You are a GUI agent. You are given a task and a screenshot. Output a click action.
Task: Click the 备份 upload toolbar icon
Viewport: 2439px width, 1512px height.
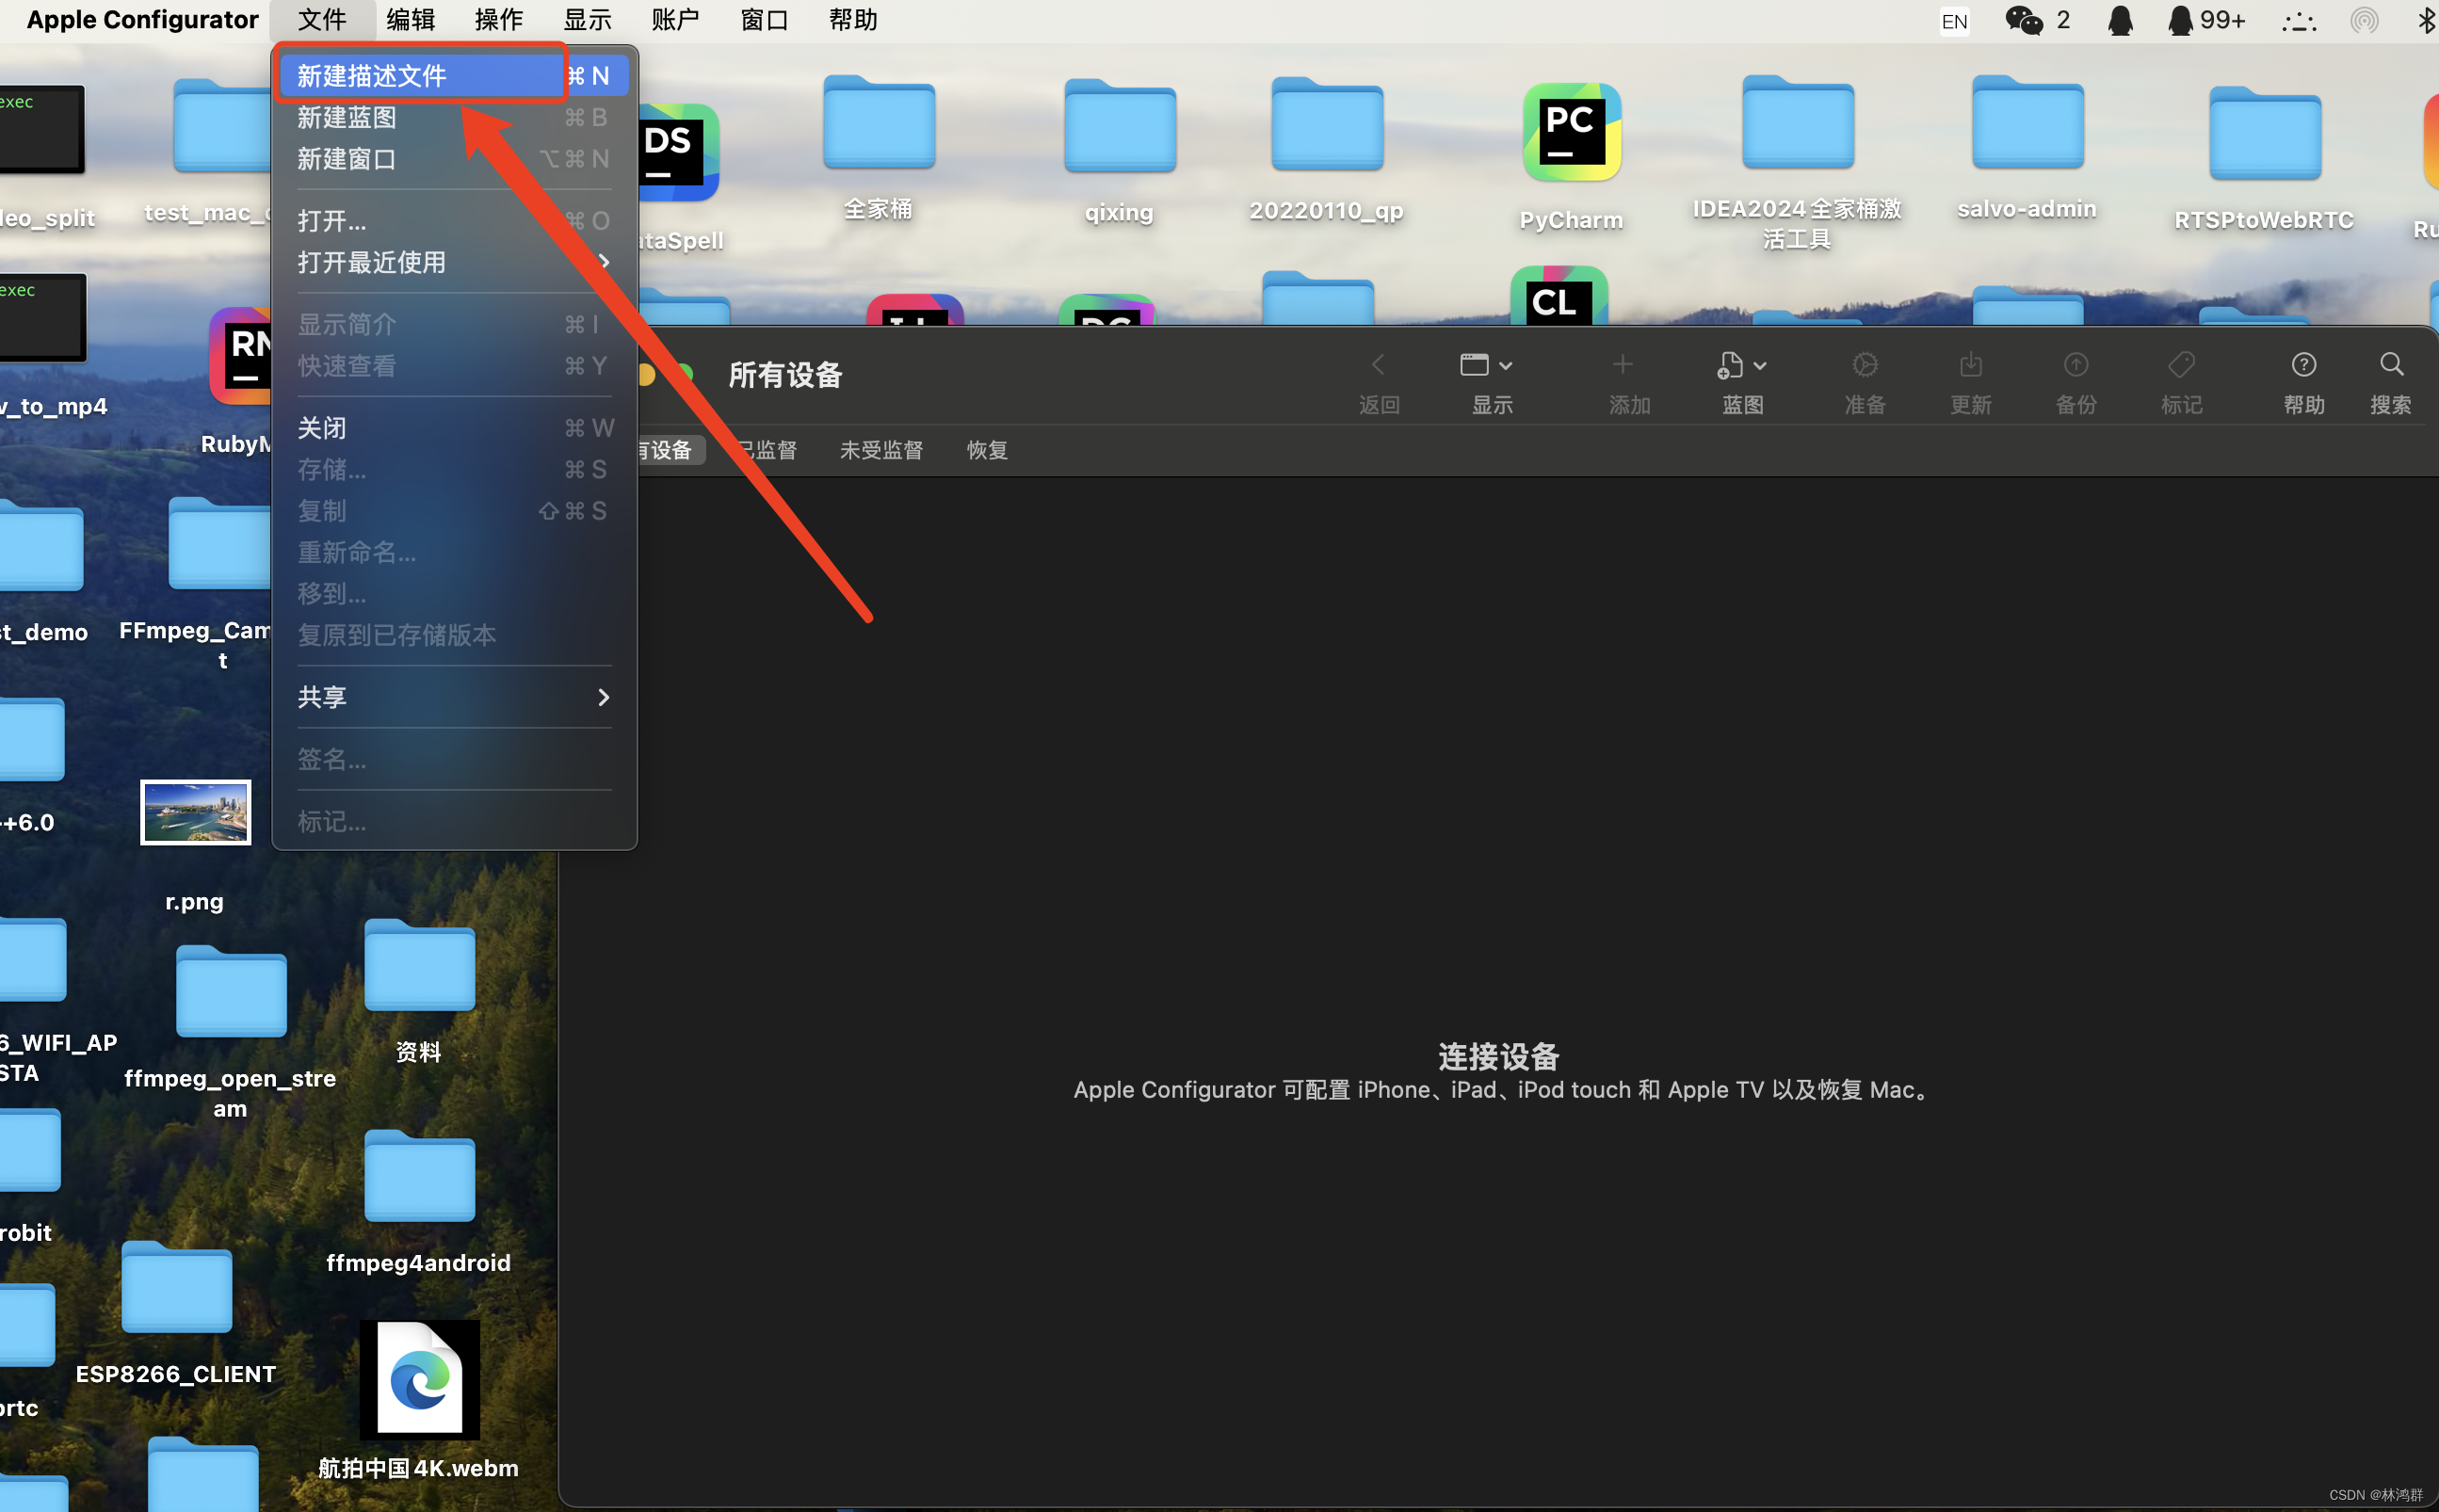pyautogui.click(x=2076, y=365)
